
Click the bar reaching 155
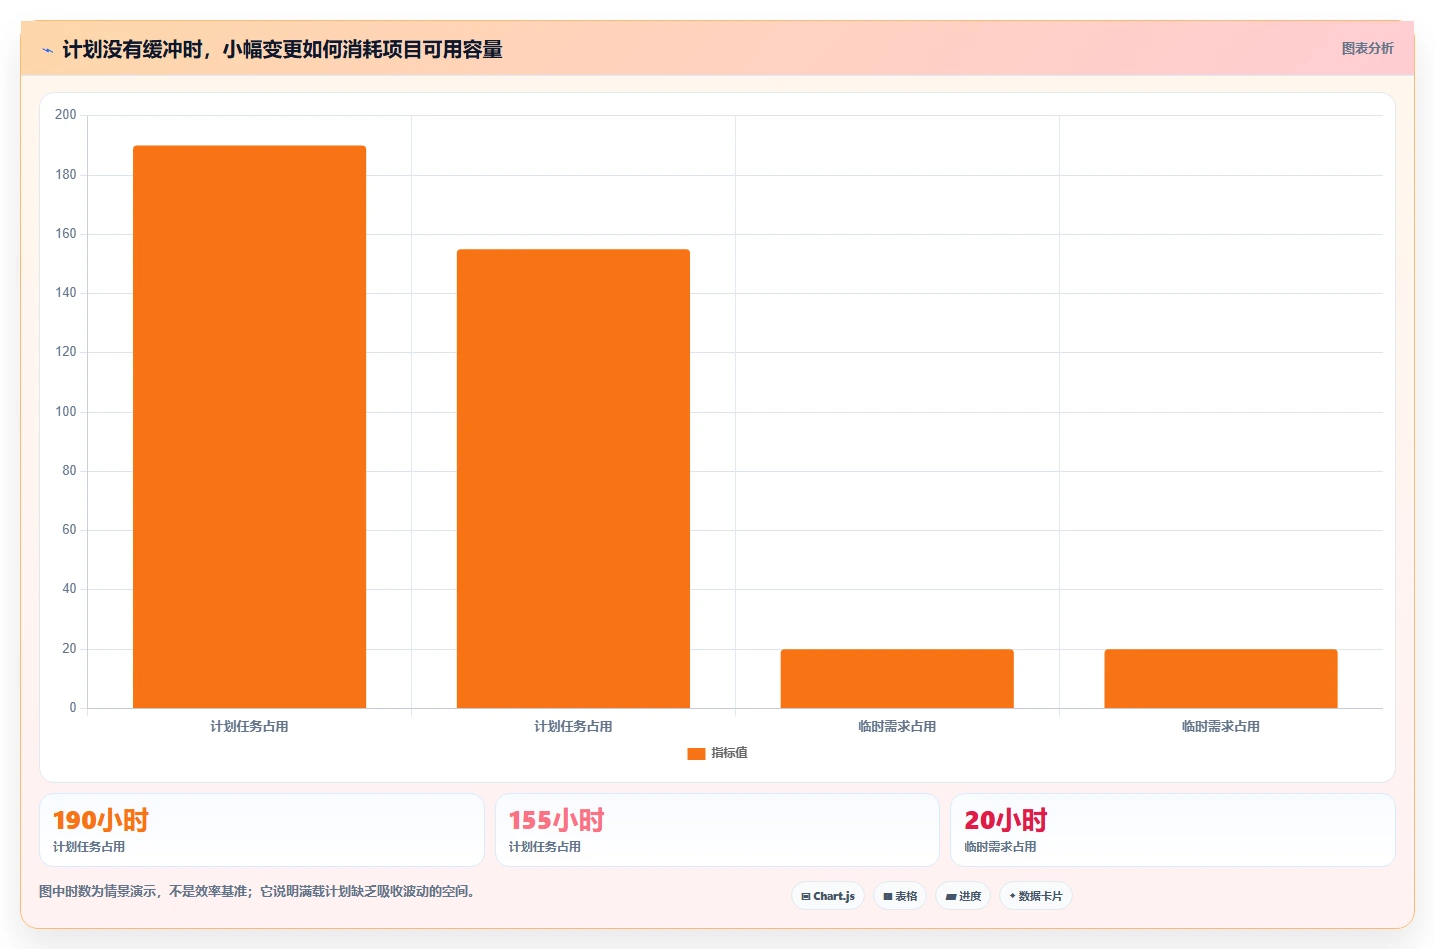coord(573,479)
